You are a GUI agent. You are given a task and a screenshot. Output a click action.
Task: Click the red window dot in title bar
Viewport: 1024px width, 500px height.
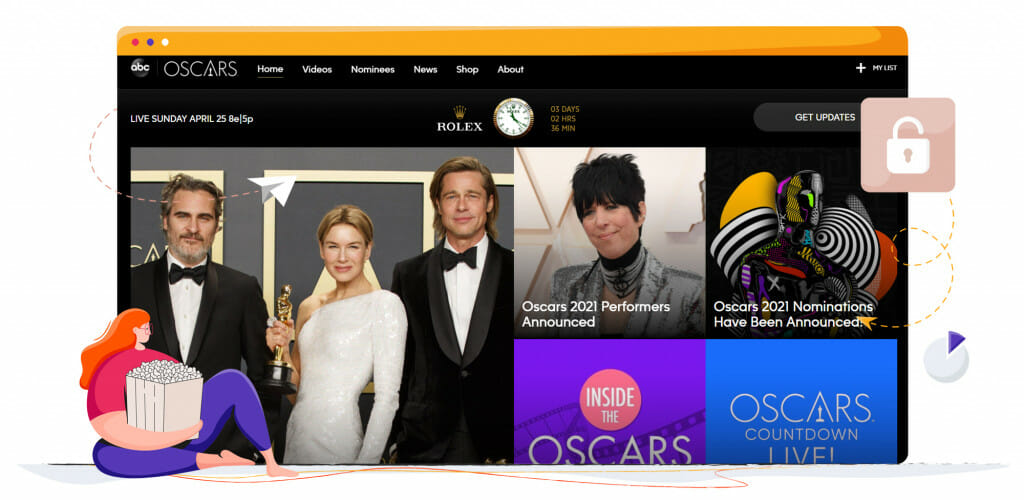(x=135, y=42)
